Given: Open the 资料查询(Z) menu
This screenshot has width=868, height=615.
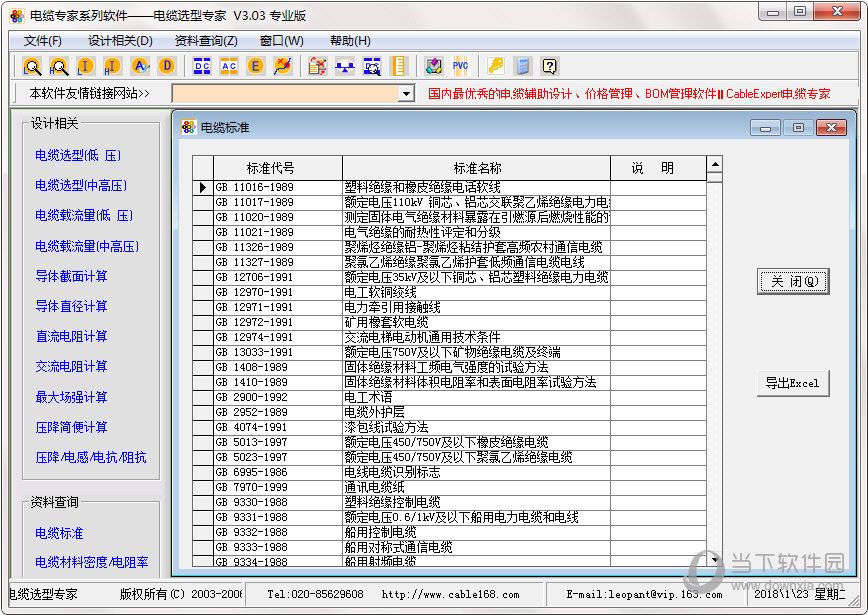Looking at the screenshot, I should [x=206, y=41].
